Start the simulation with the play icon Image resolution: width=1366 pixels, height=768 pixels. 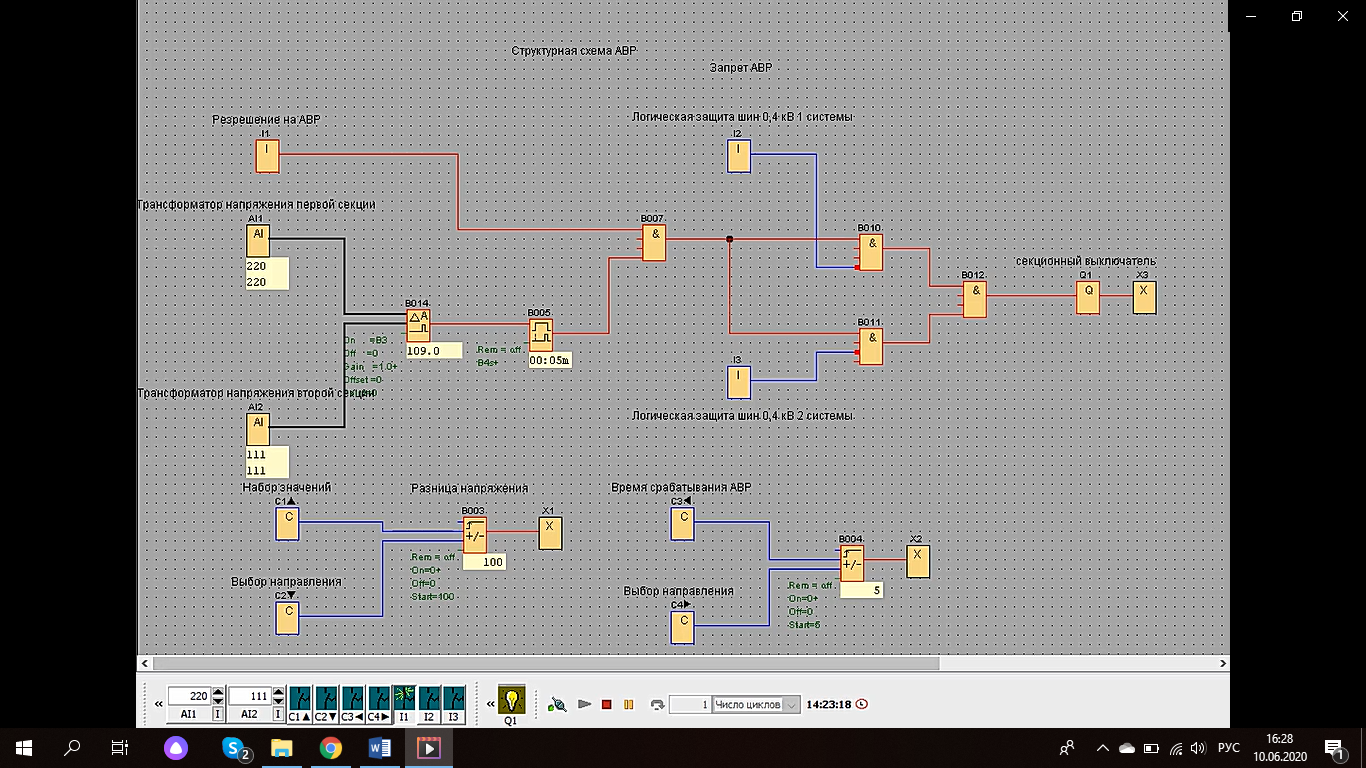tap(585, 705)
